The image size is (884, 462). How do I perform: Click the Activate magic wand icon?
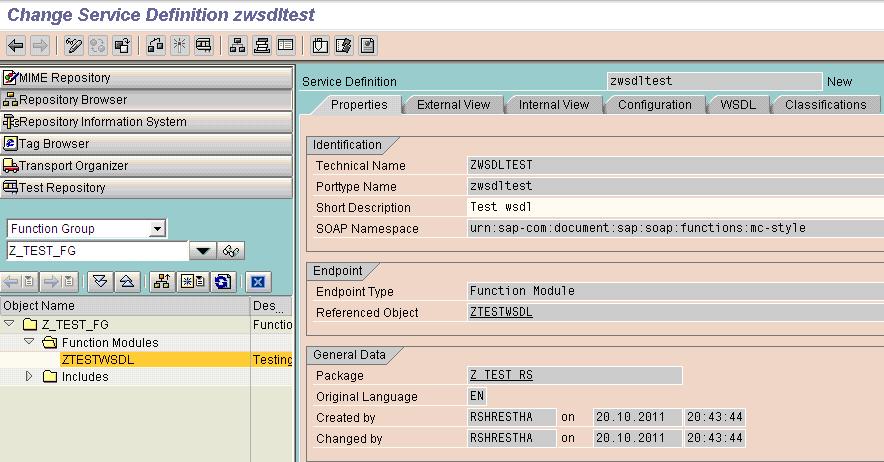[x=180, y=46]
